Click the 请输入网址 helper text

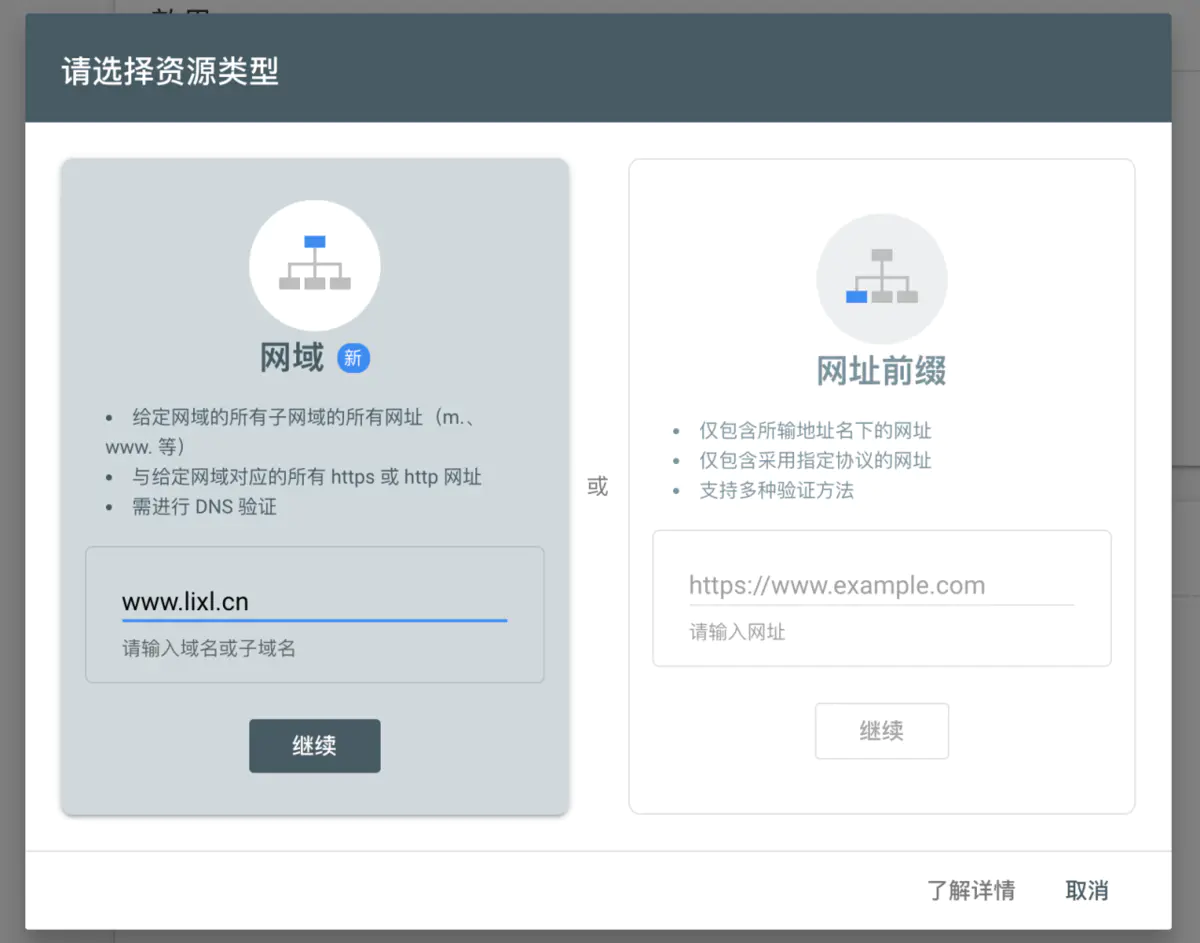point(737,632)
